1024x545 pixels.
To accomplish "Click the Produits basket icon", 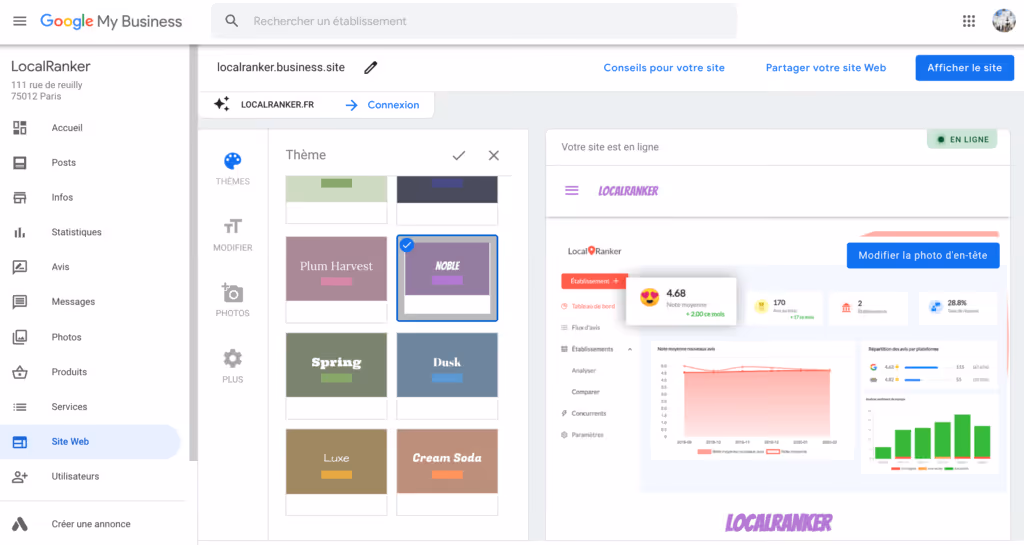I will [20, 372].
